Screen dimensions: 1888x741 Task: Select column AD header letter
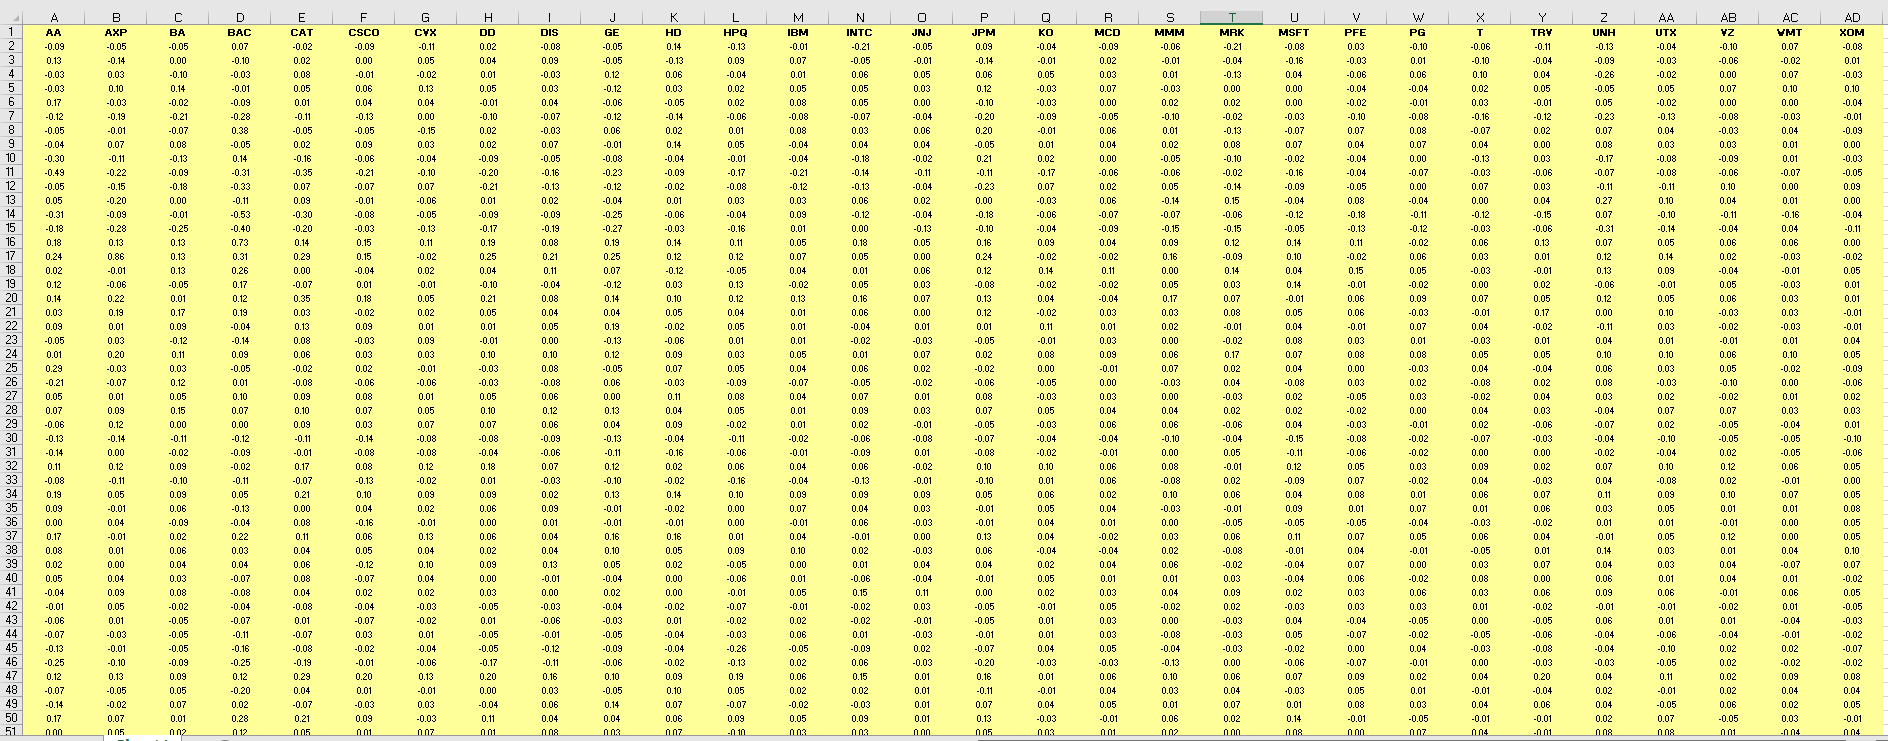(x=1852, y=17)
